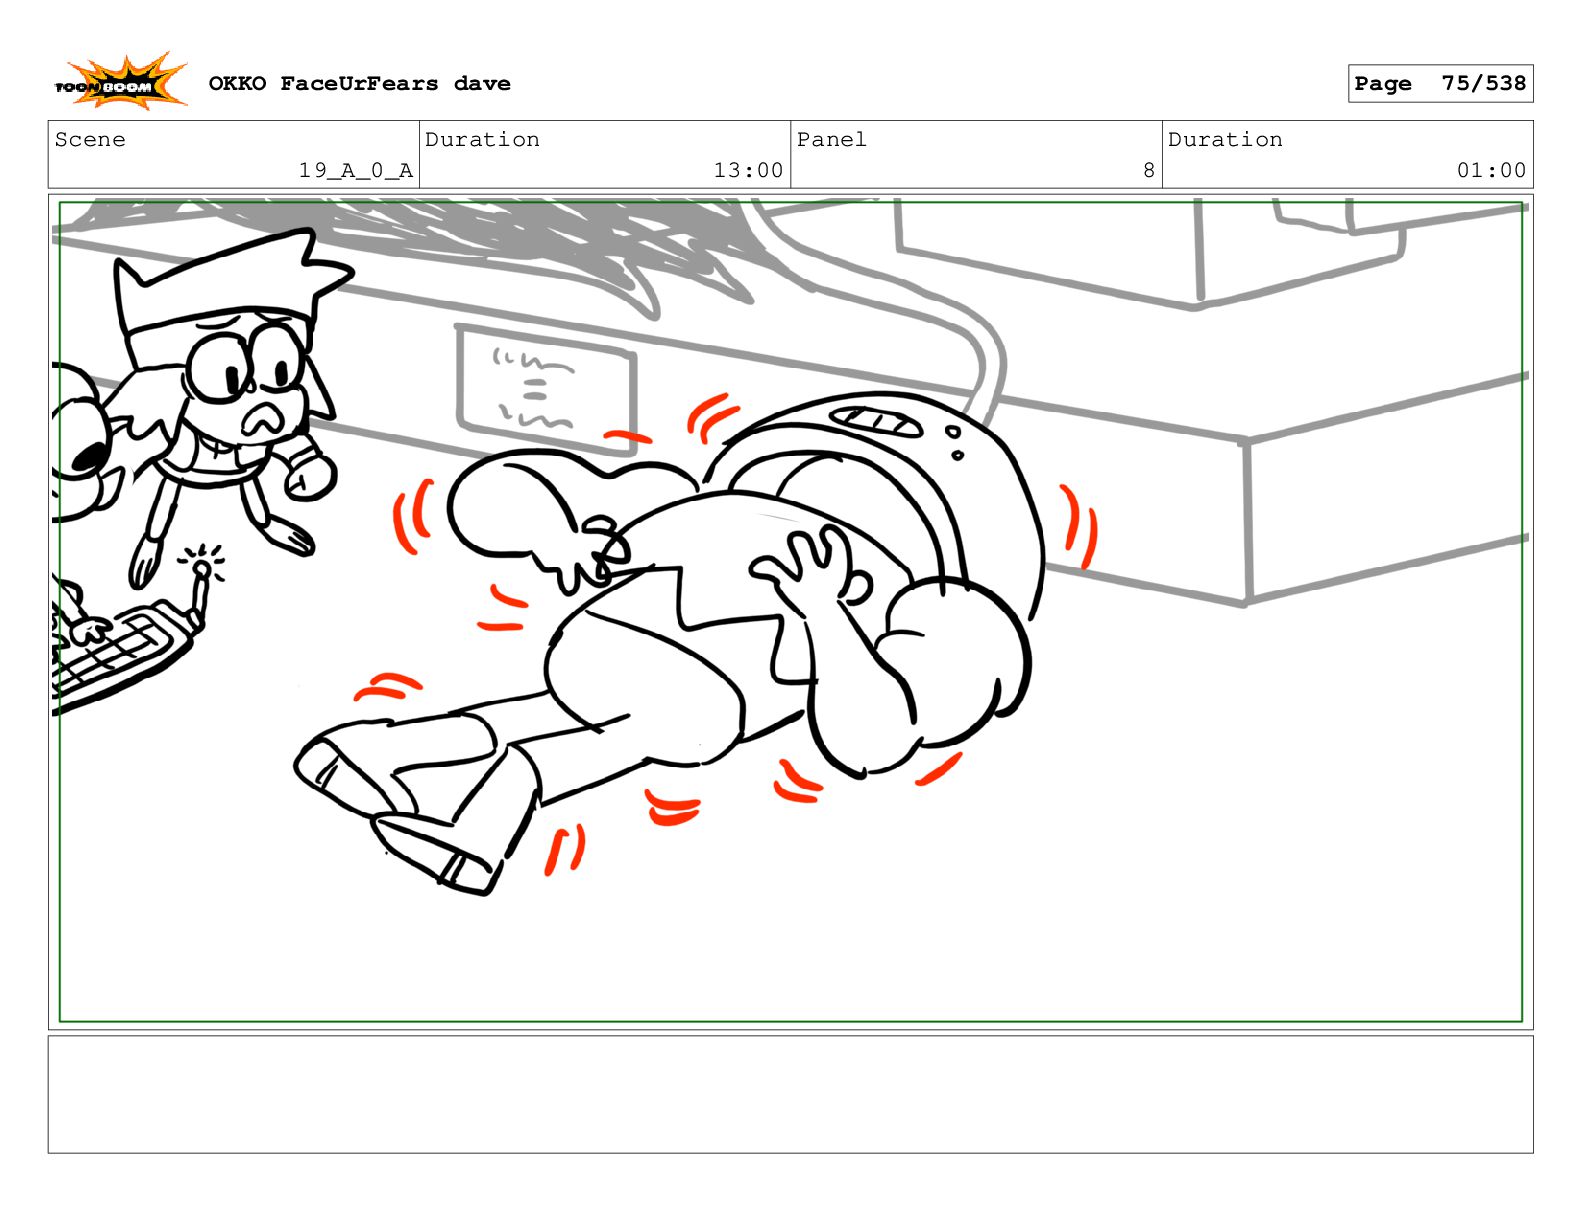The height and width of the screenshot is (1225, 1582).
Task: Click the 'Panel' header label
Action: [831, 140]
